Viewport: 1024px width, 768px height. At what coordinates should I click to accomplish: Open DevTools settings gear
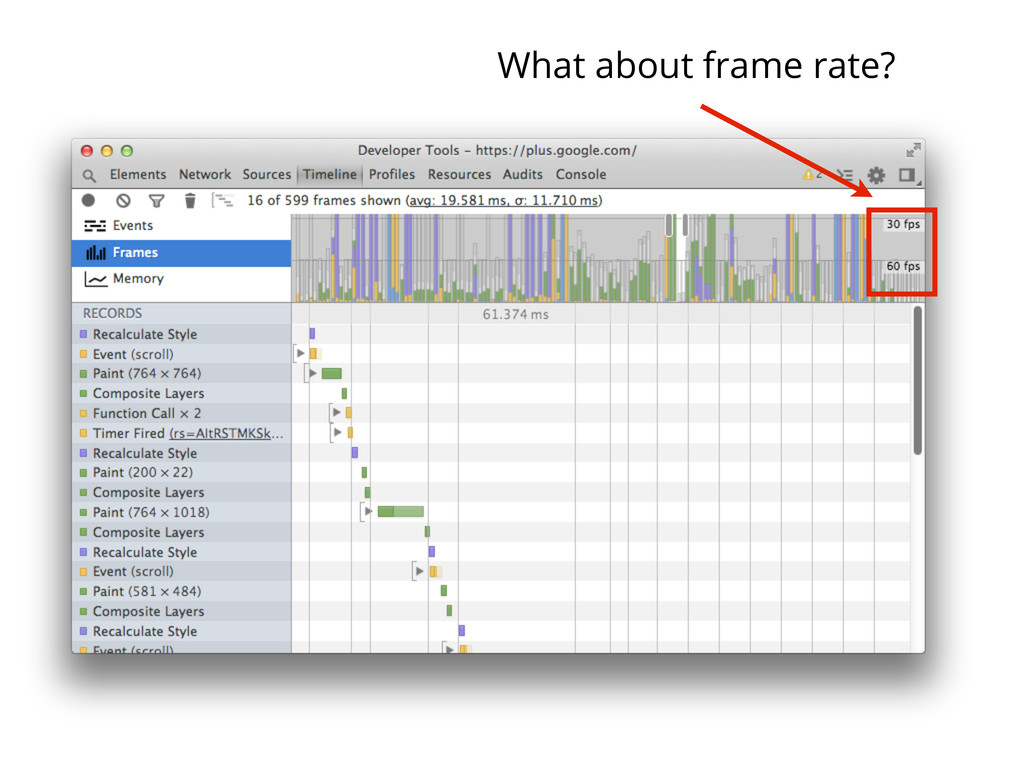click(876, 175)
